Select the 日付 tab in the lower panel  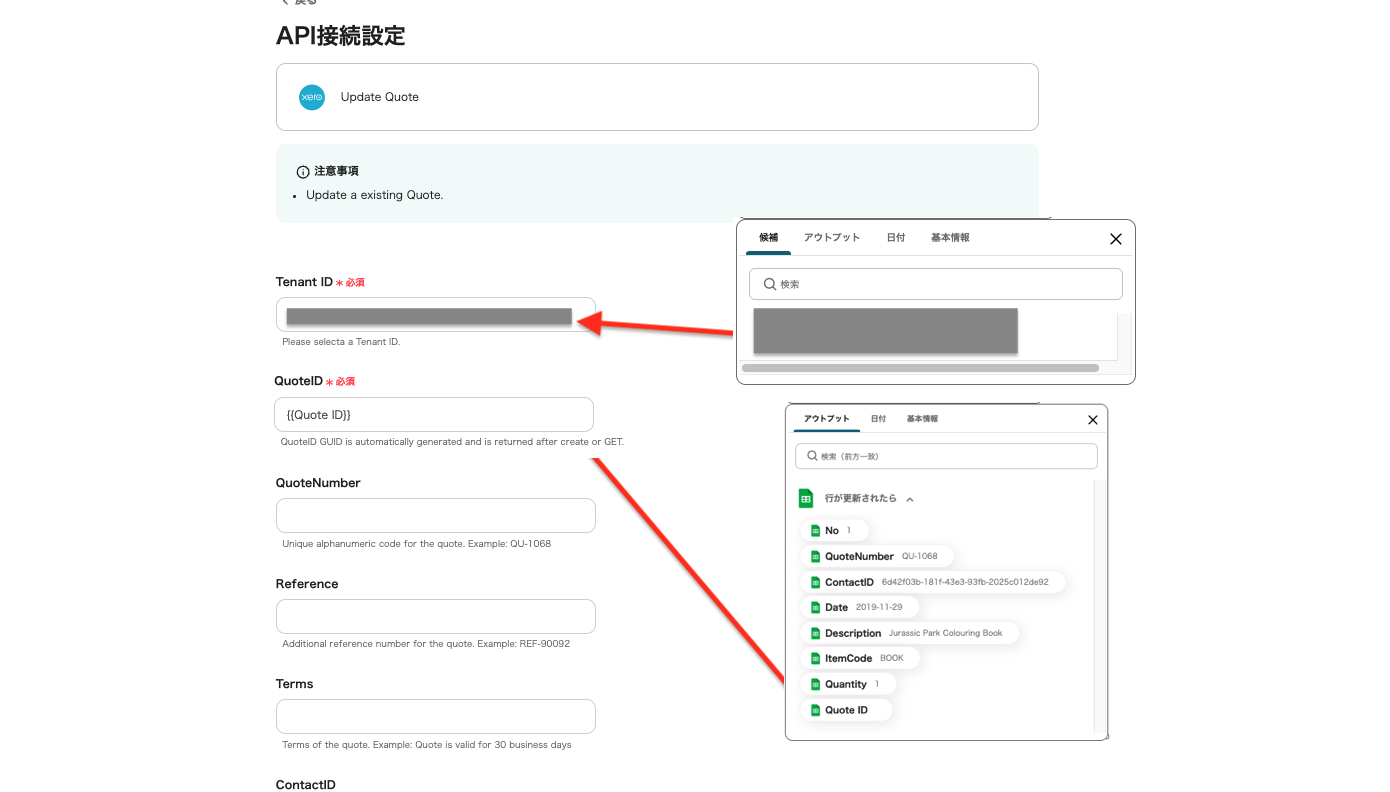click(878, 419)
